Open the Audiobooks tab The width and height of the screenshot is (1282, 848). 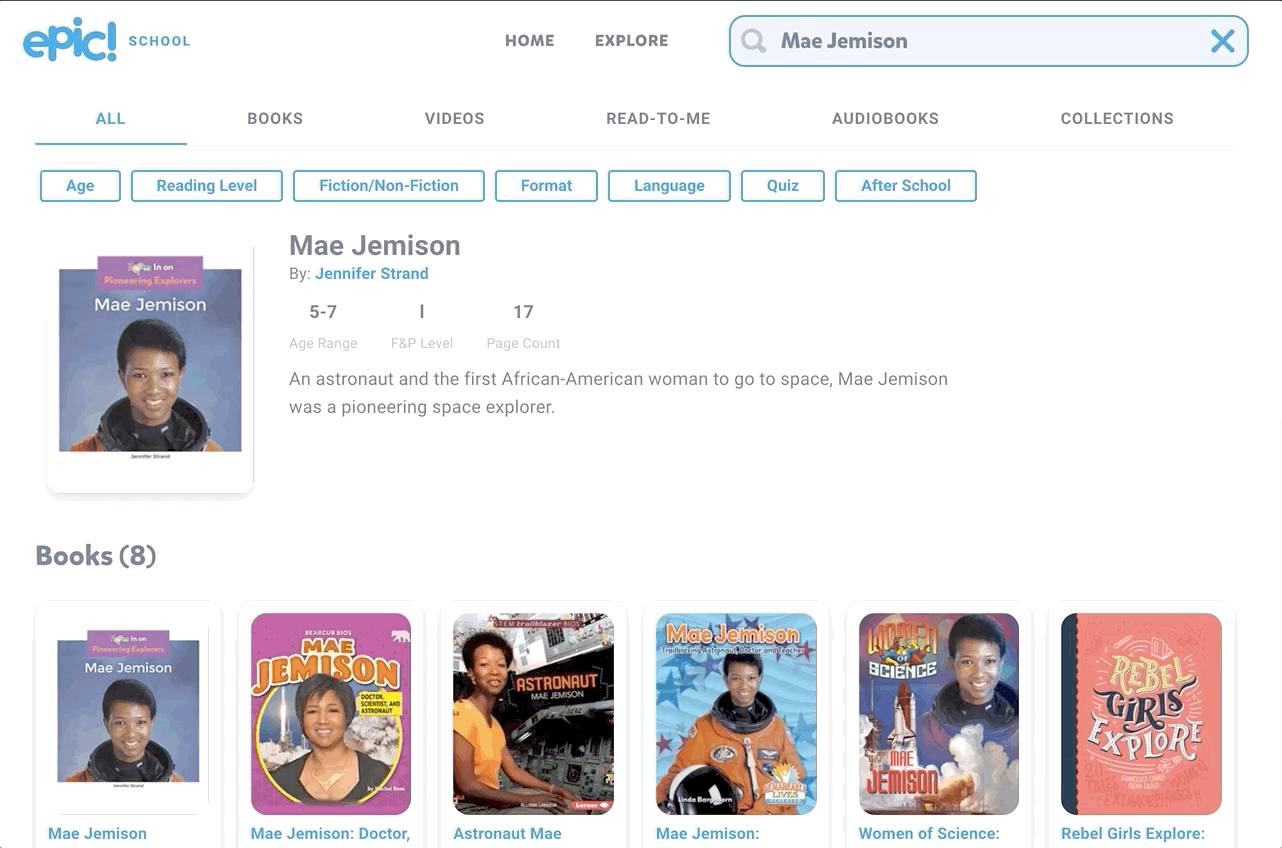pos(885,118)
